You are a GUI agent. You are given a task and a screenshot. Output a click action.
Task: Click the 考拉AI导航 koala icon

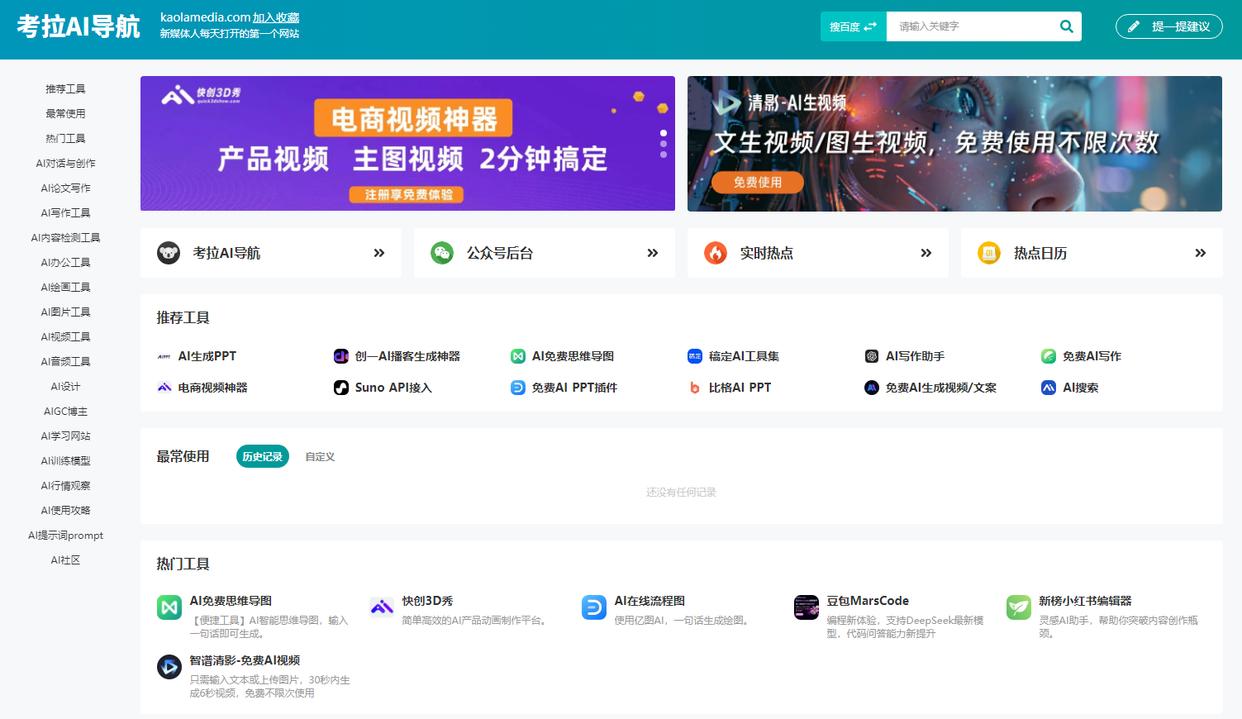pyautogui.click(x=168, y=253)
